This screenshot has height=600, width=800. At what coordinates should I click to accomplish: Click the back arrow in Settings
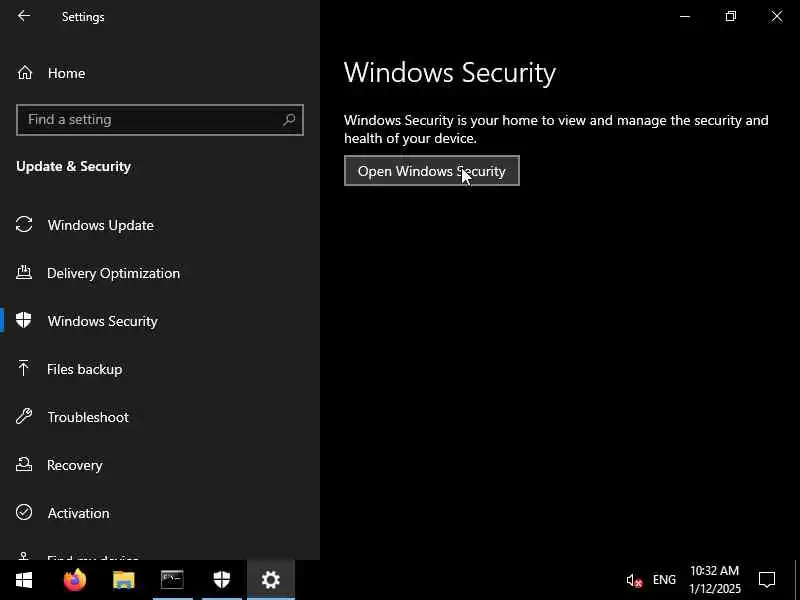click(x=23, y=16)
